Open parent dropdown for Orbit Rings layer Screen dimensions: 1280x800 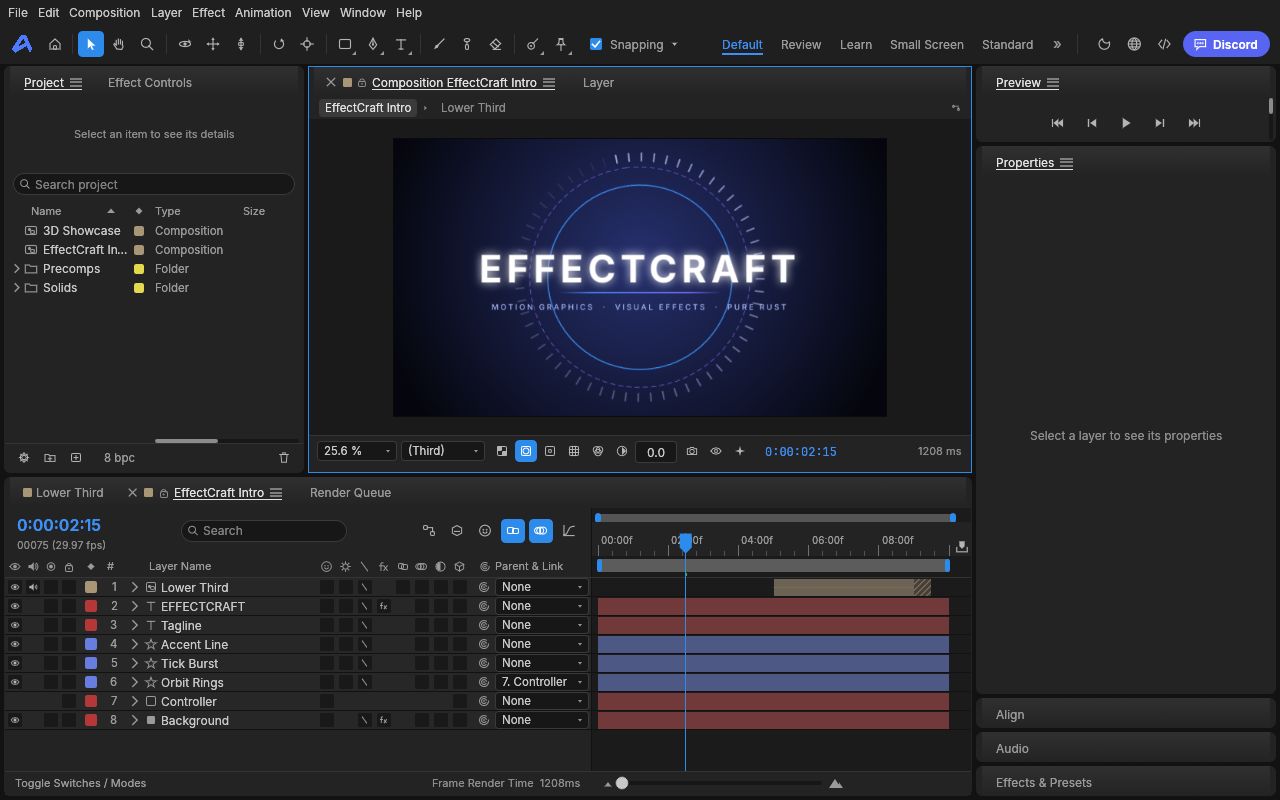tap(541, 682)
